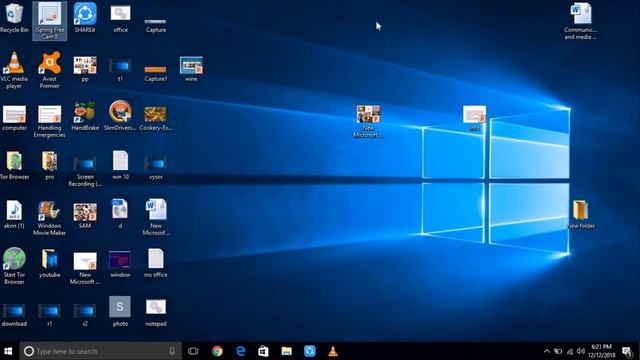Select the Capture image file
Image resolution: width=640 pixels, height=360 pixels.
(x=156, y=25)
